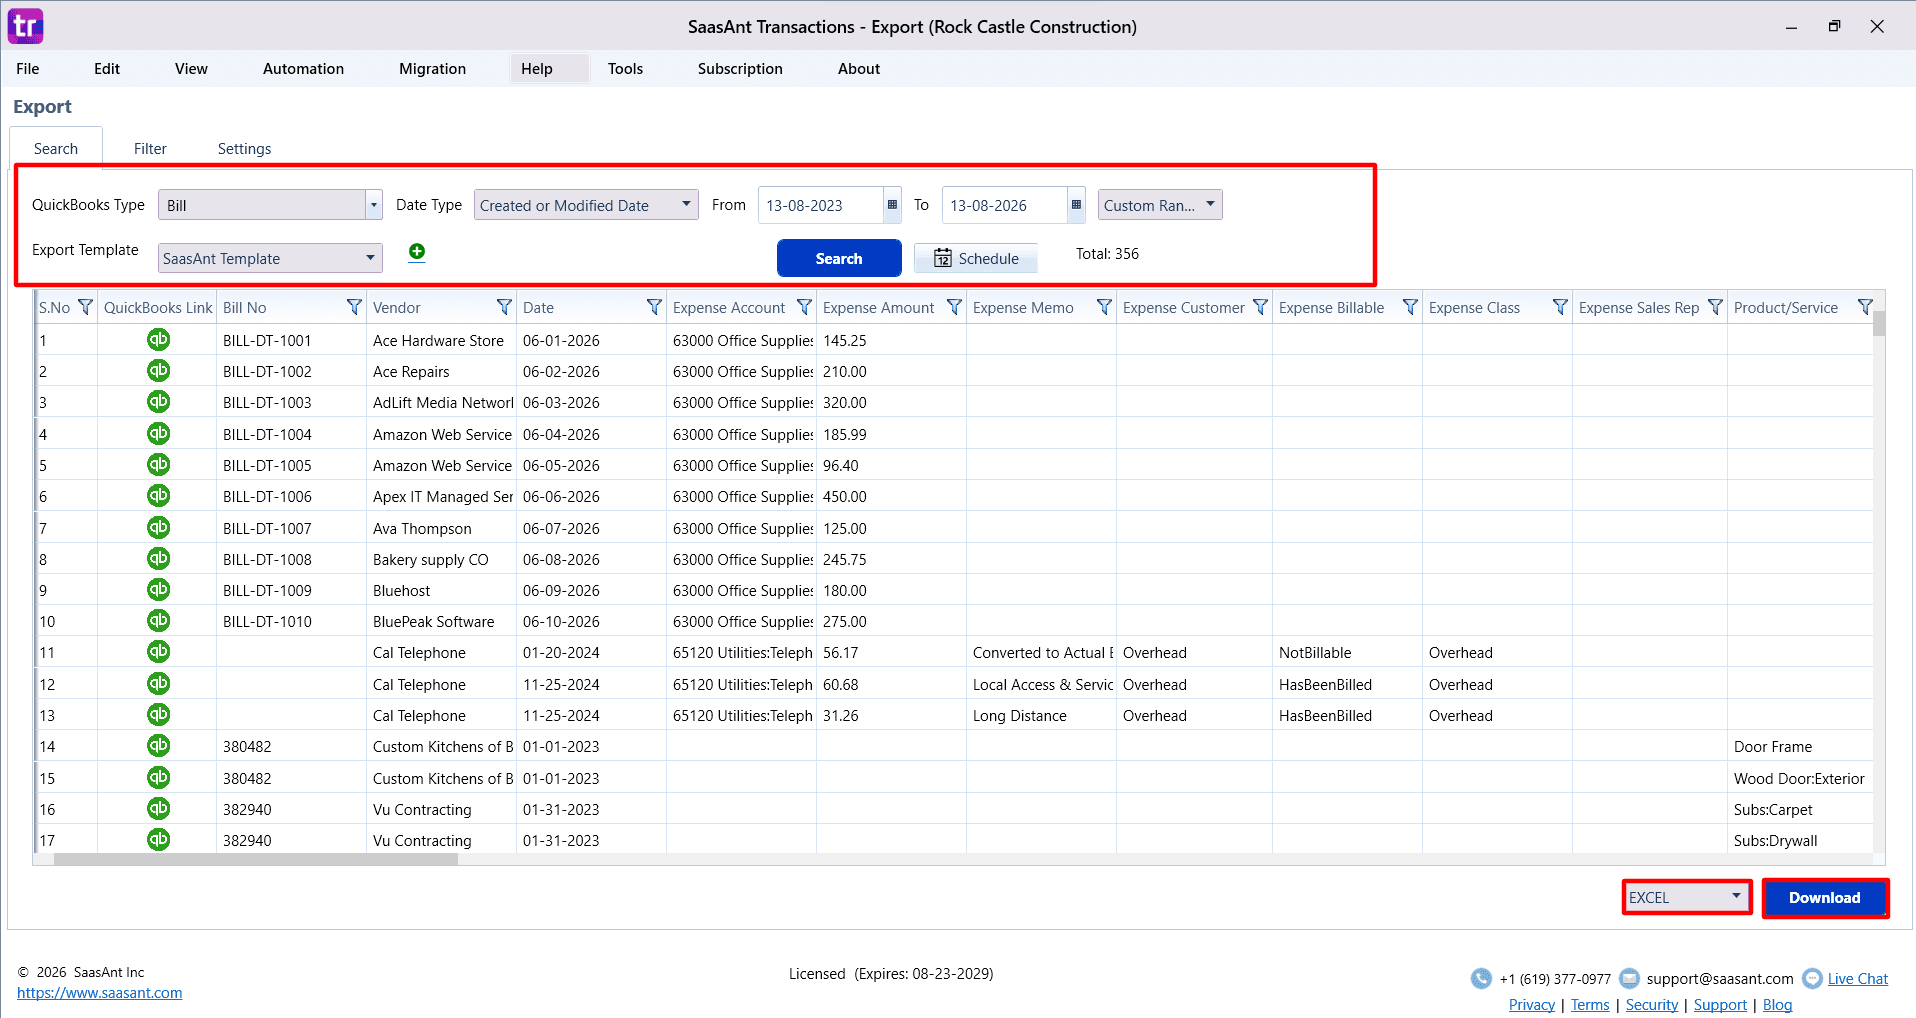Open the saasant.com website link
This screenshot has width=1916, height=1018.
pyautogui.click(x=100, y=993)
